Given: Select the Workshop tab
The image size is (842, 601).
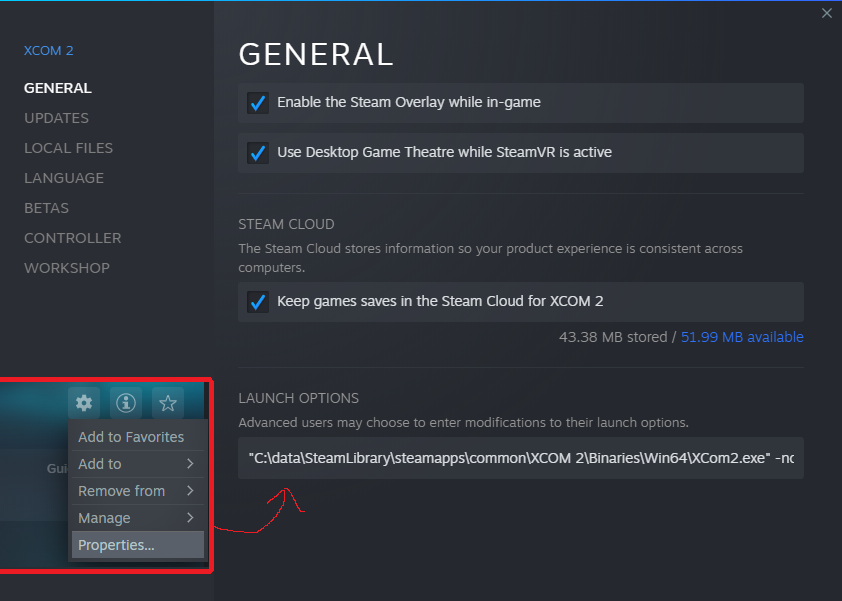Looking at the screenshot, I should tap(67, 268).
